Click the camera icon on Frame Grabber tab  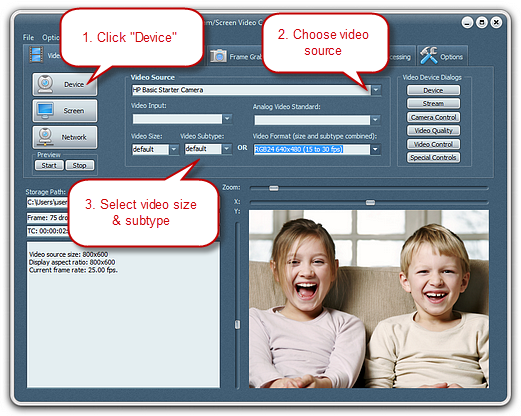tap(218, 56)
